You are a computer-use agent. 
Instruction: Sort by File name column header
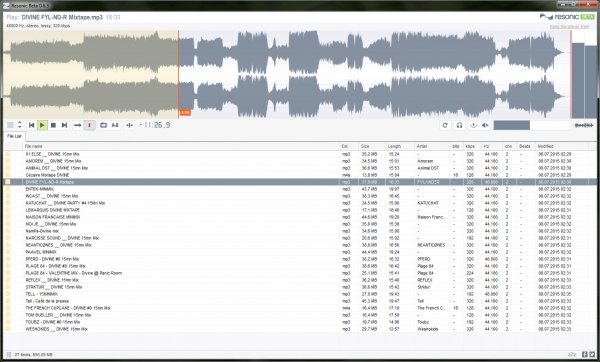tap(182, 146)
